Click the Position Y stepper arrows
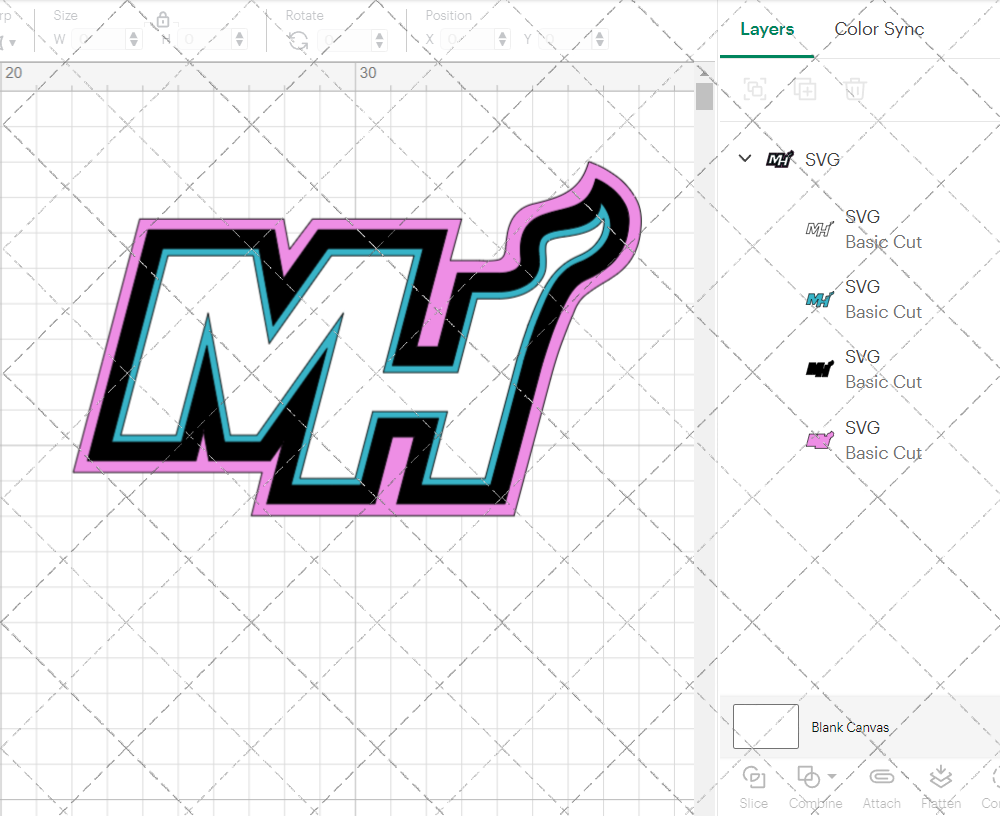1000x816 pixels. pyautogui.click(x=599, y=40)
